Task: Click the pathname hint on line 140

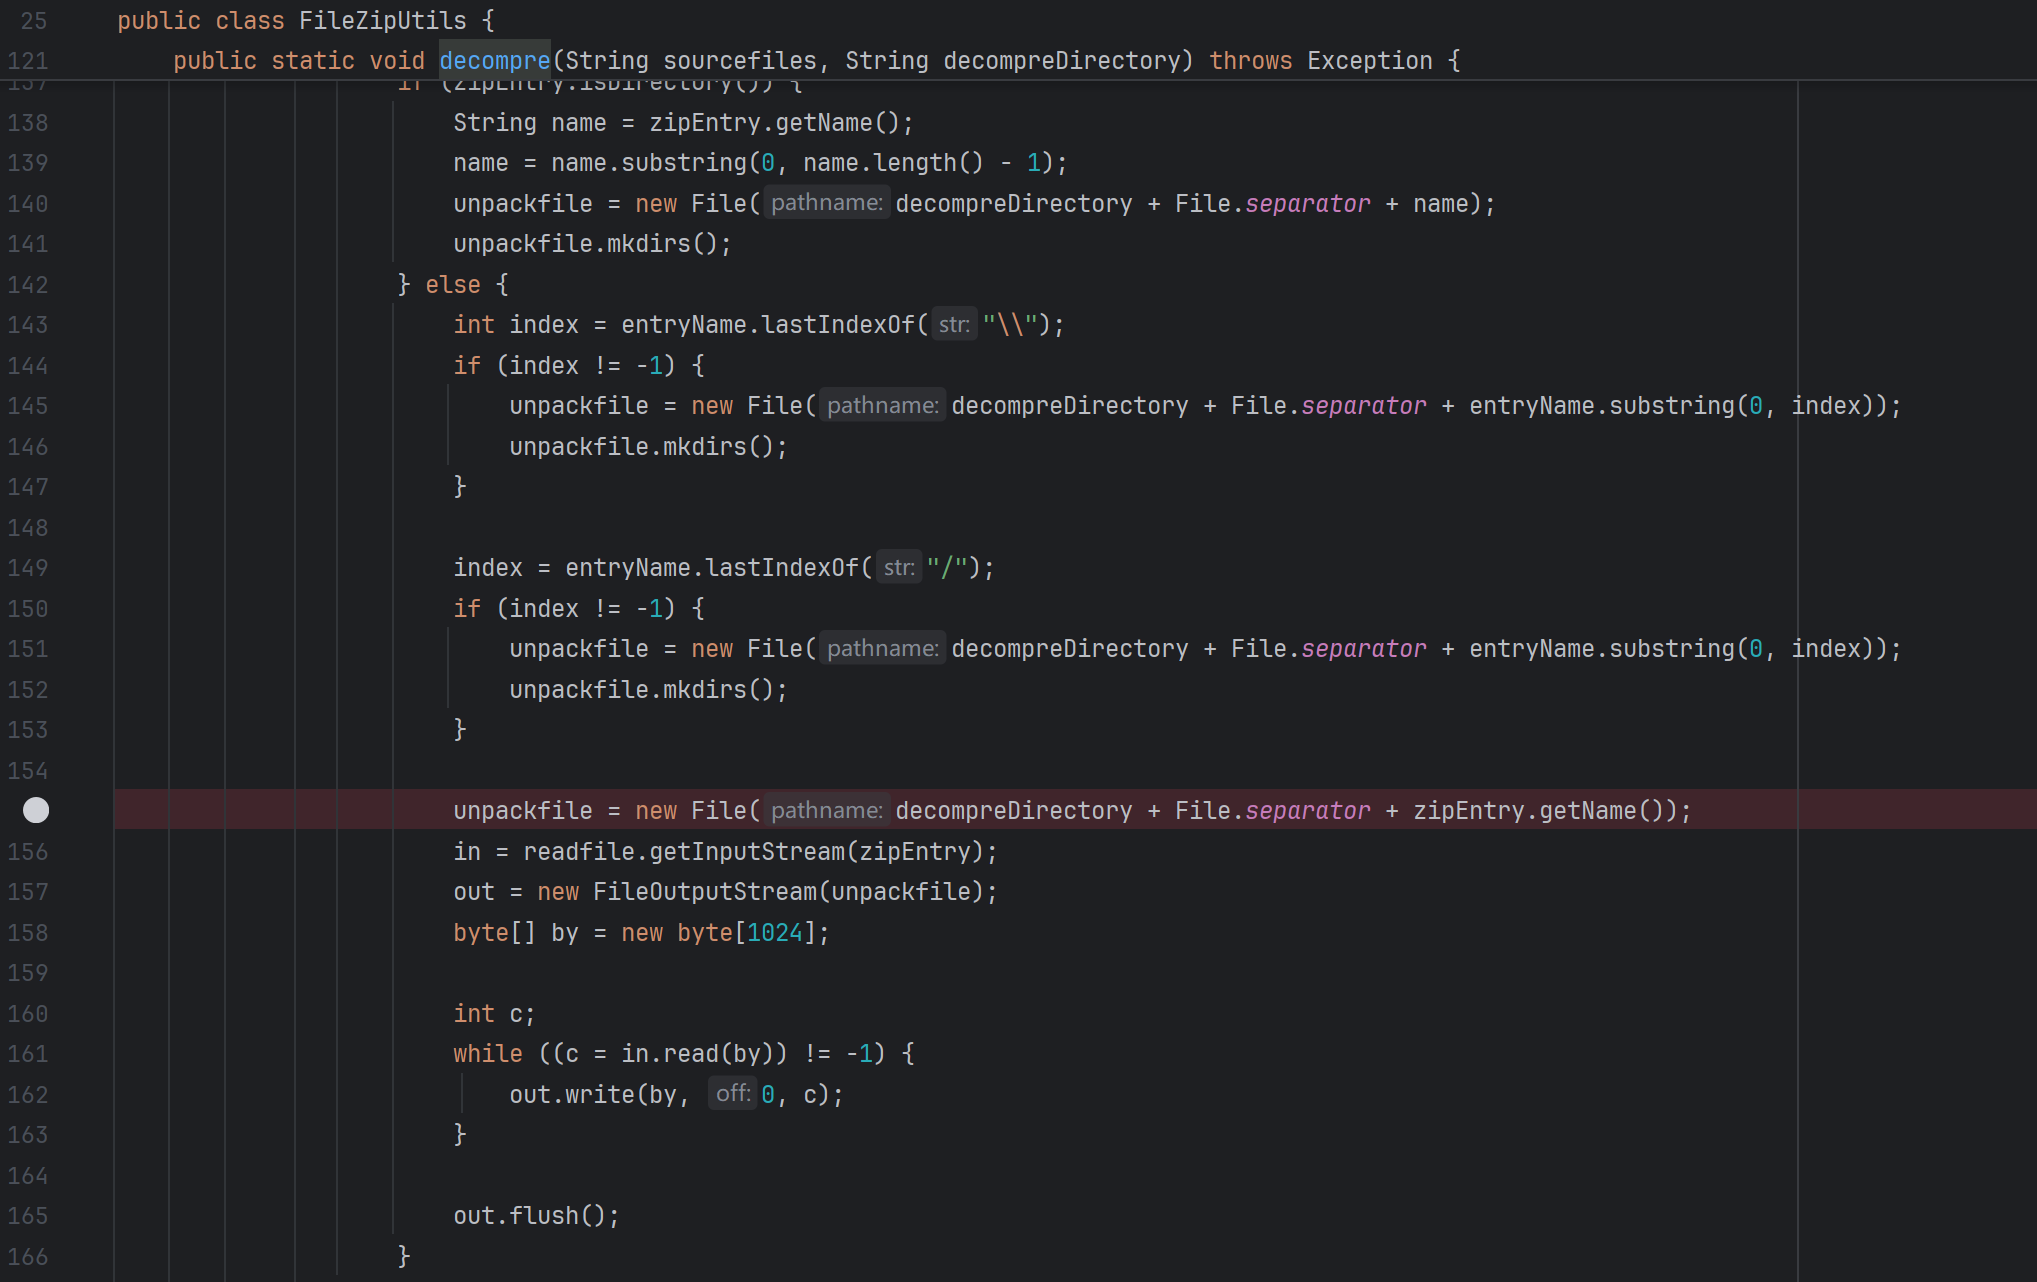Action: (x=826, y=203)
